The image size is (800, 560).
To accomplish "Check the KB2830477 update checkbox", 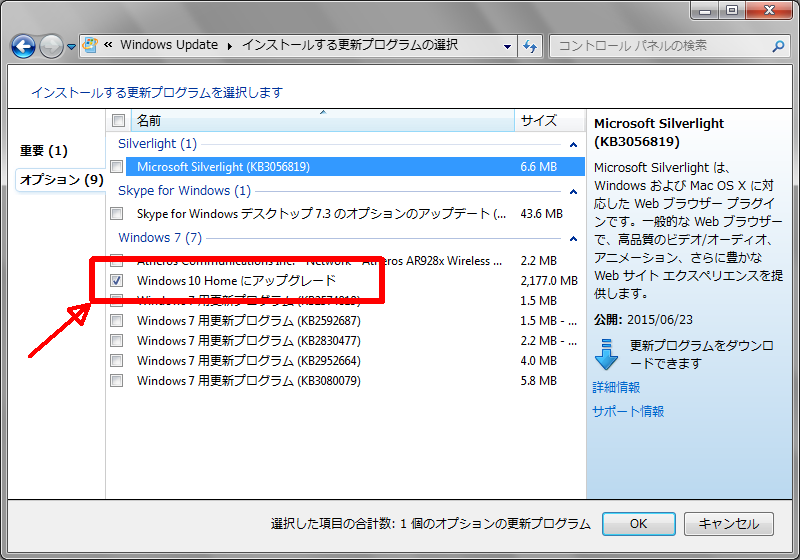I will coord(116,341).
